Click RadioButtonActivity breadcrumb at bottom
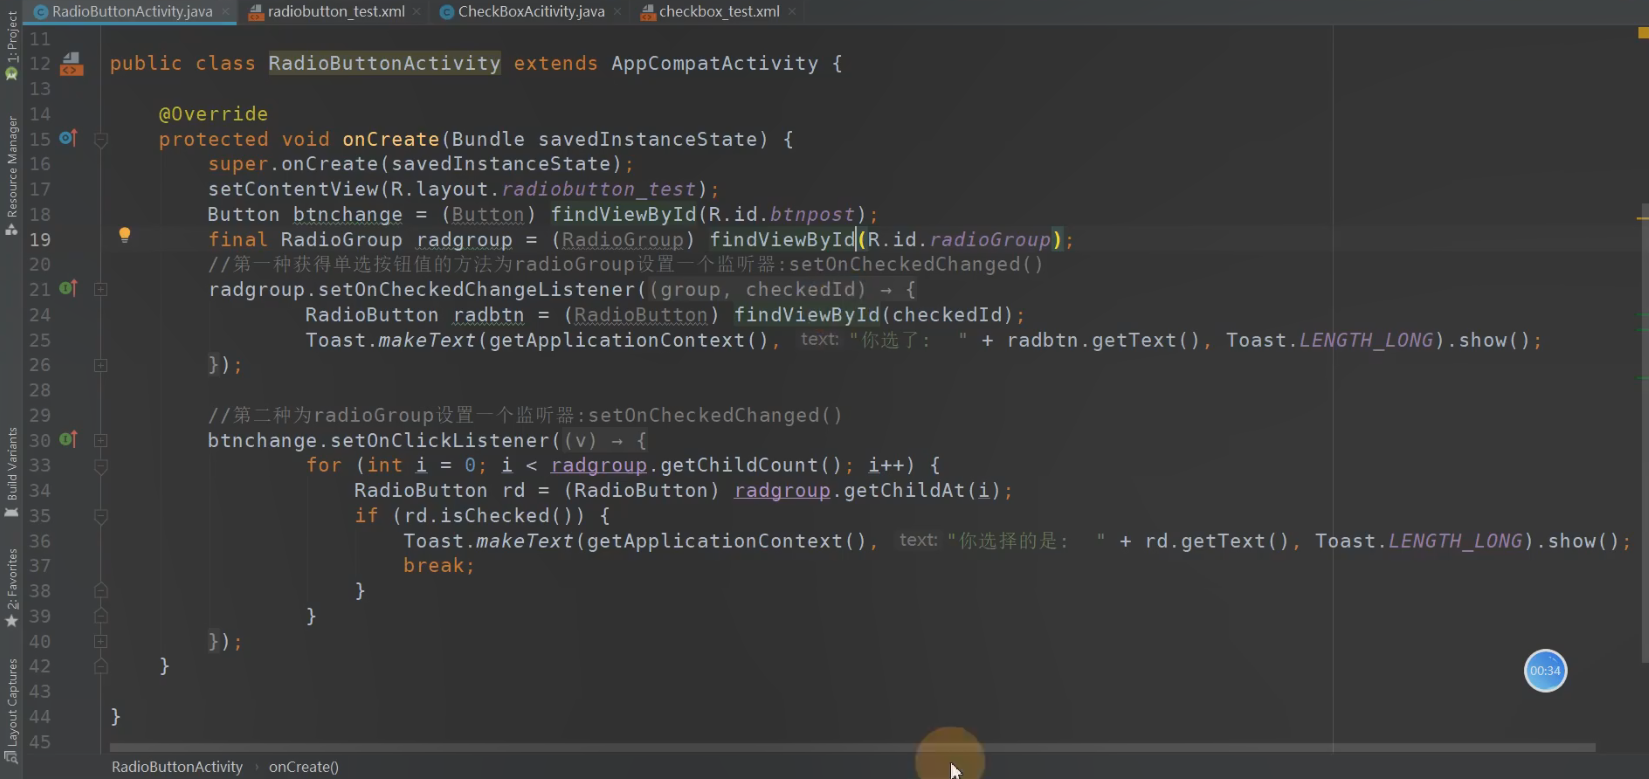This screenshot has width=1649, height=779. (x=177, y=767)
